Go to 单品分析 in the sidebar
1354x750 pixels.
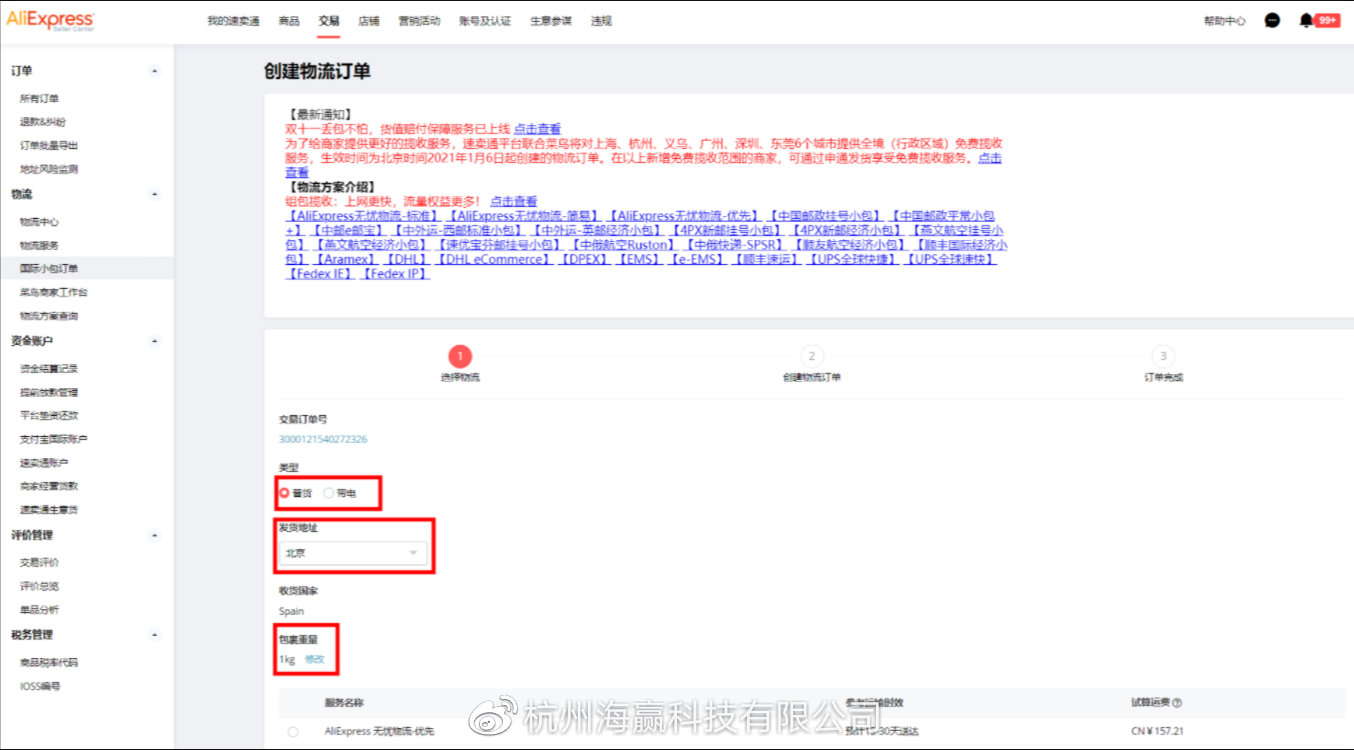pos(39,609)
